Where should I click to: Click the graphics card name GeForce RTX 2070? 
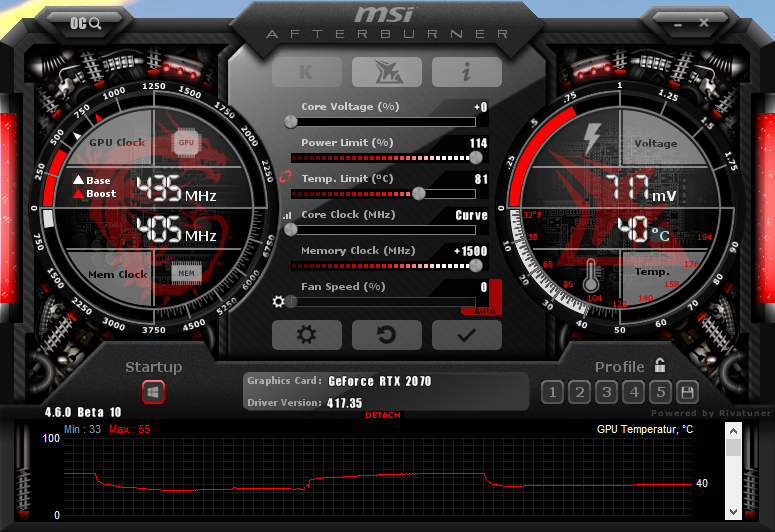coord(380,381)
